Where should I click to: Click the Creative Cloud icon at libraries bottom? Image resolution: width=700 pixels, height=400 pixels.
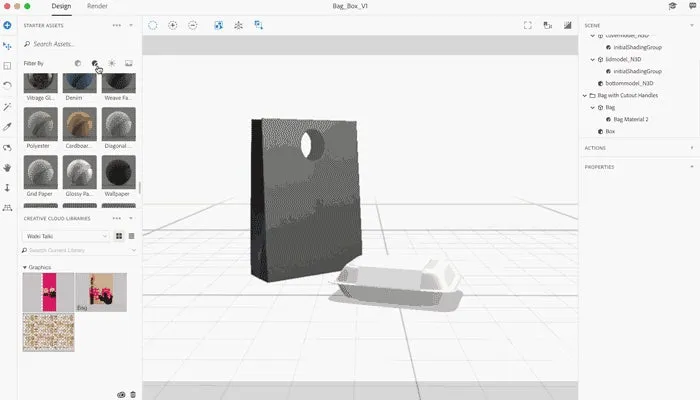(x=121, y=395)
